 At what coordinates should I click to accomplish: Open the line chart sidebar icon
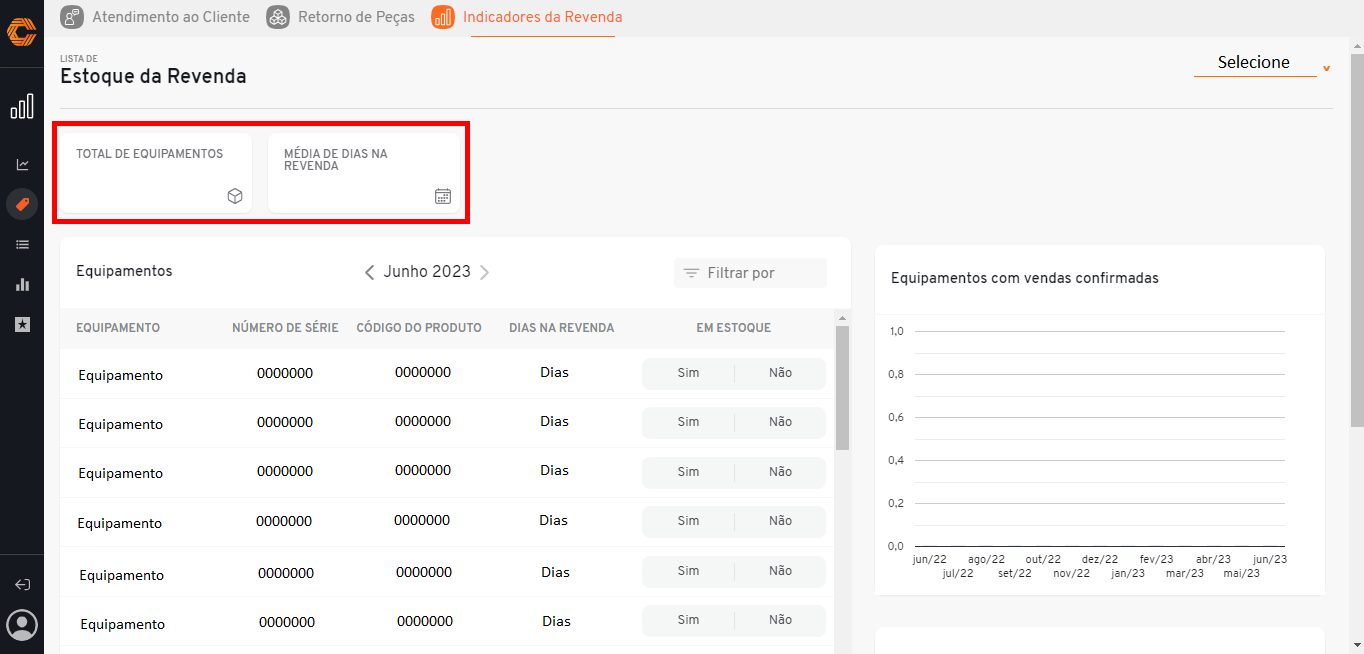[x=22, y=164]
